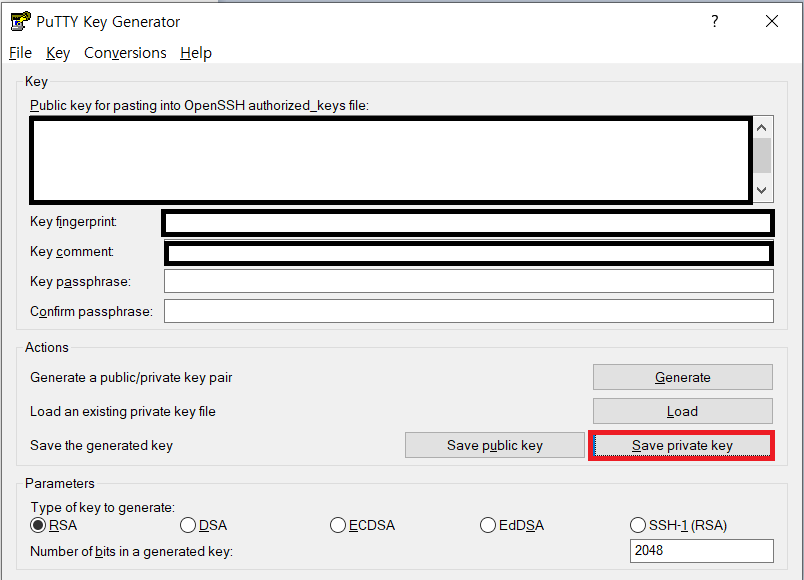Click inside the public key text box
The height and width of the screenshot is (580, 804).
pos(391,160)
